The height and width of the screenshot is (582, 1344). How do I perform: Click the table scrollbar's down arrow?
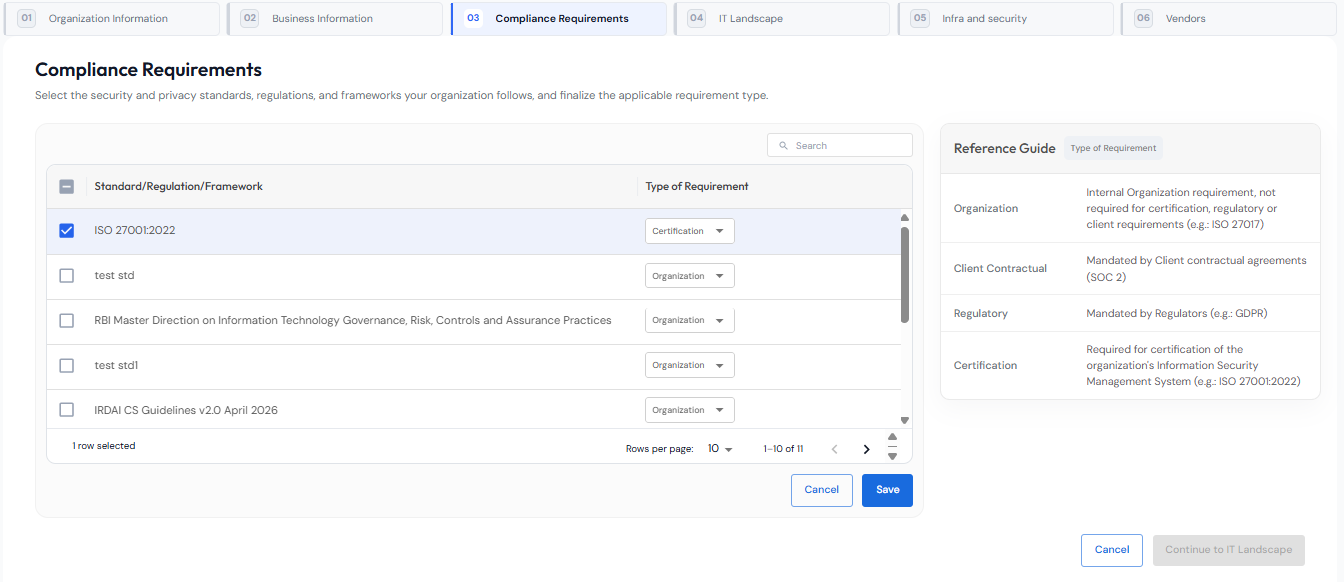point(905,421)
